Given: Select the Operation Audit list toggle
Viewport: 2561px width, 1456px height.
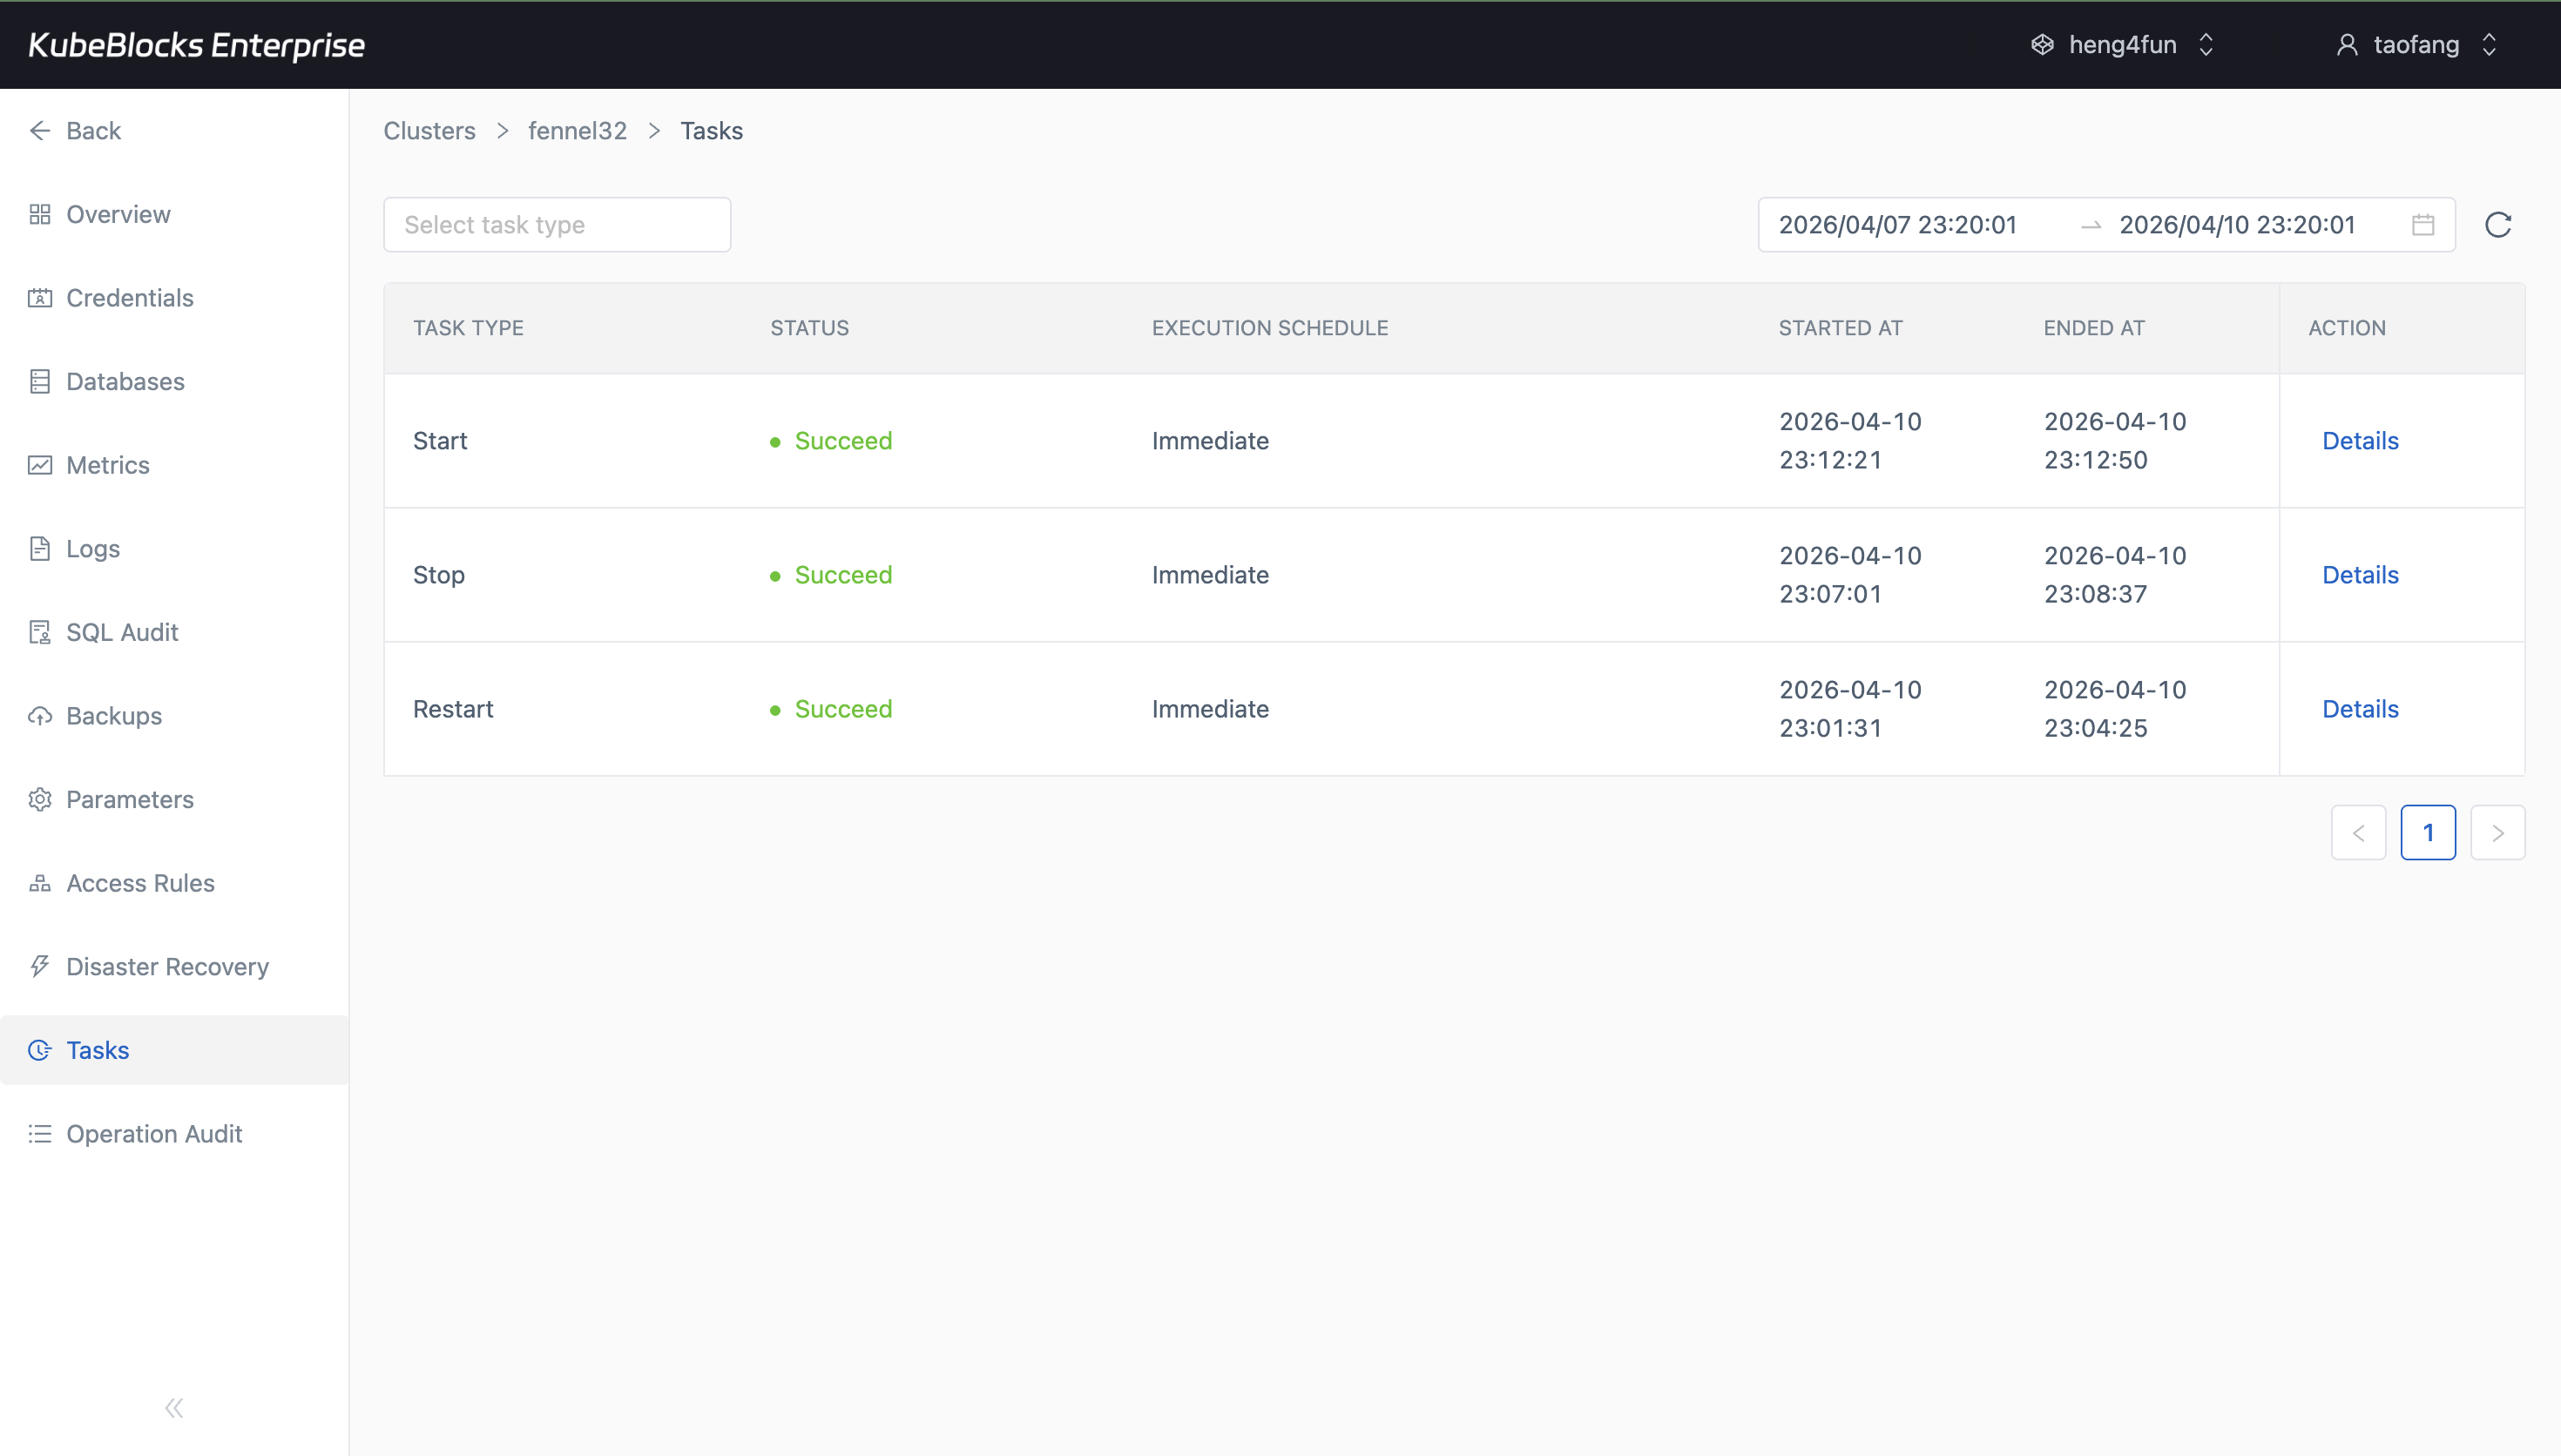Looking at the screenshot, I should pyautogui.click(x=40, y=1133).
